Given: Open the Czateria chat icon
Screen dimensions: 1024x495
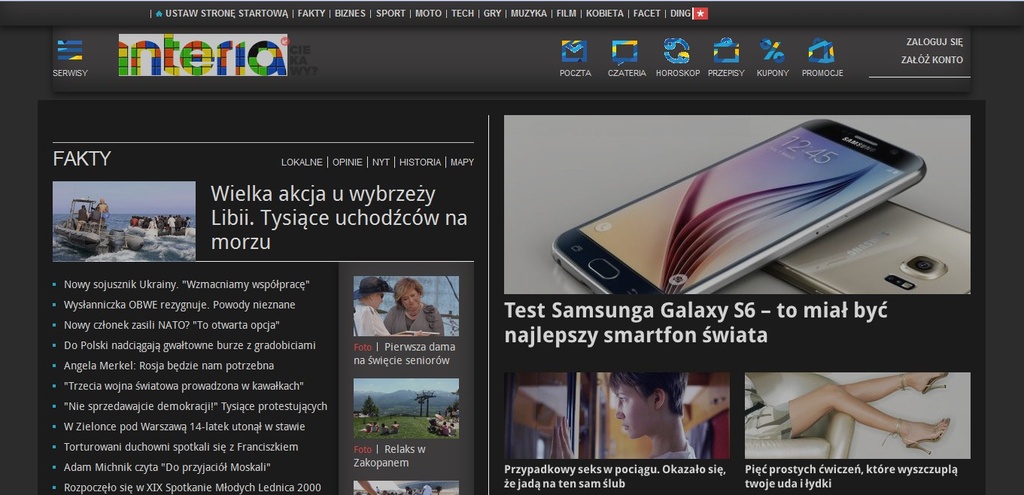Looking at the screenshot, I should (x=625, y=51).
